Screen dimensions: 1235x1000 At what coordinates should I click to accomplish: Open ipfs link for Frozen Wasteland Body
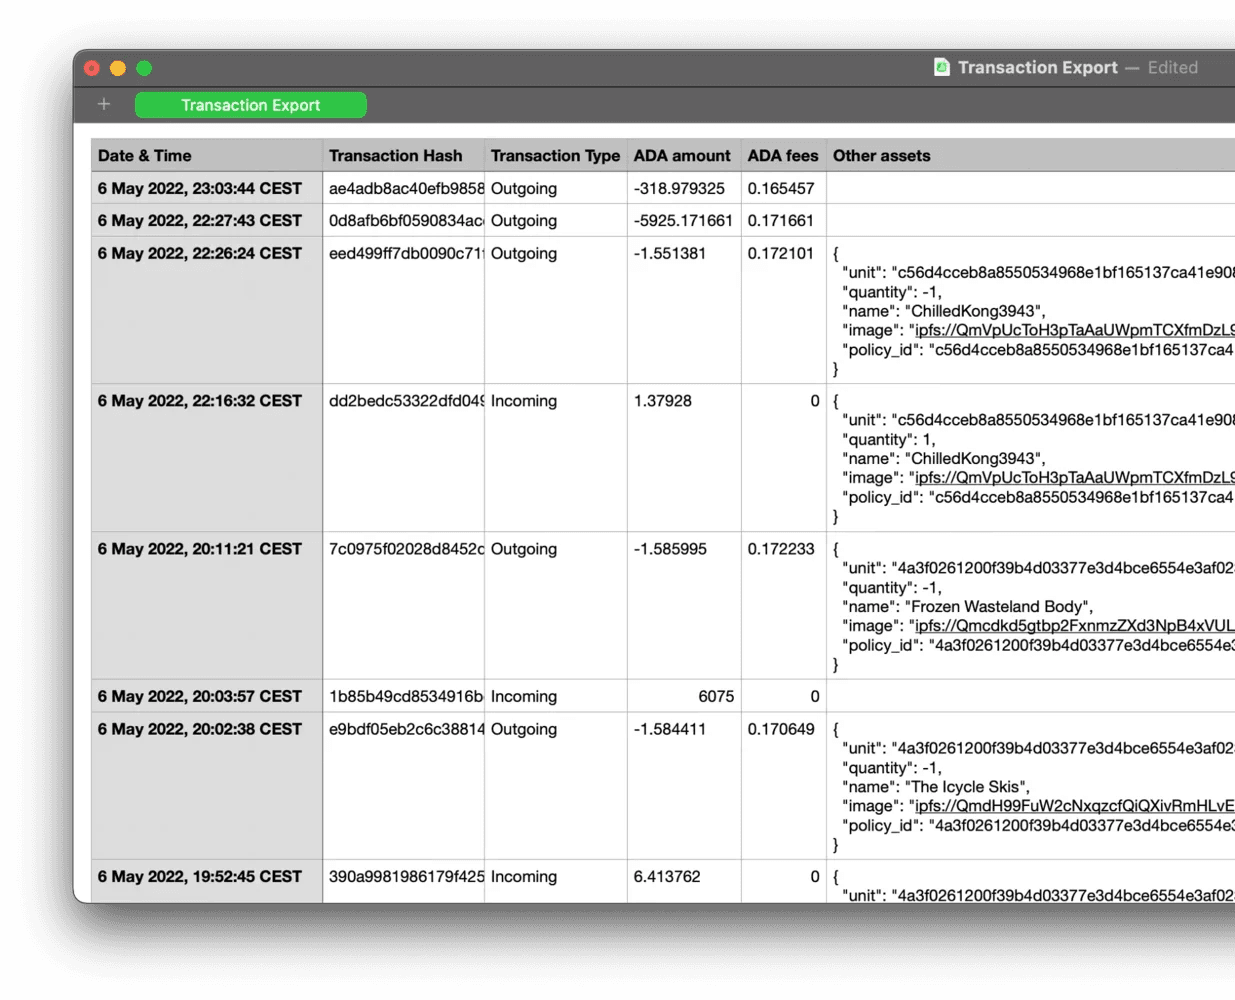click(1075, 626)
